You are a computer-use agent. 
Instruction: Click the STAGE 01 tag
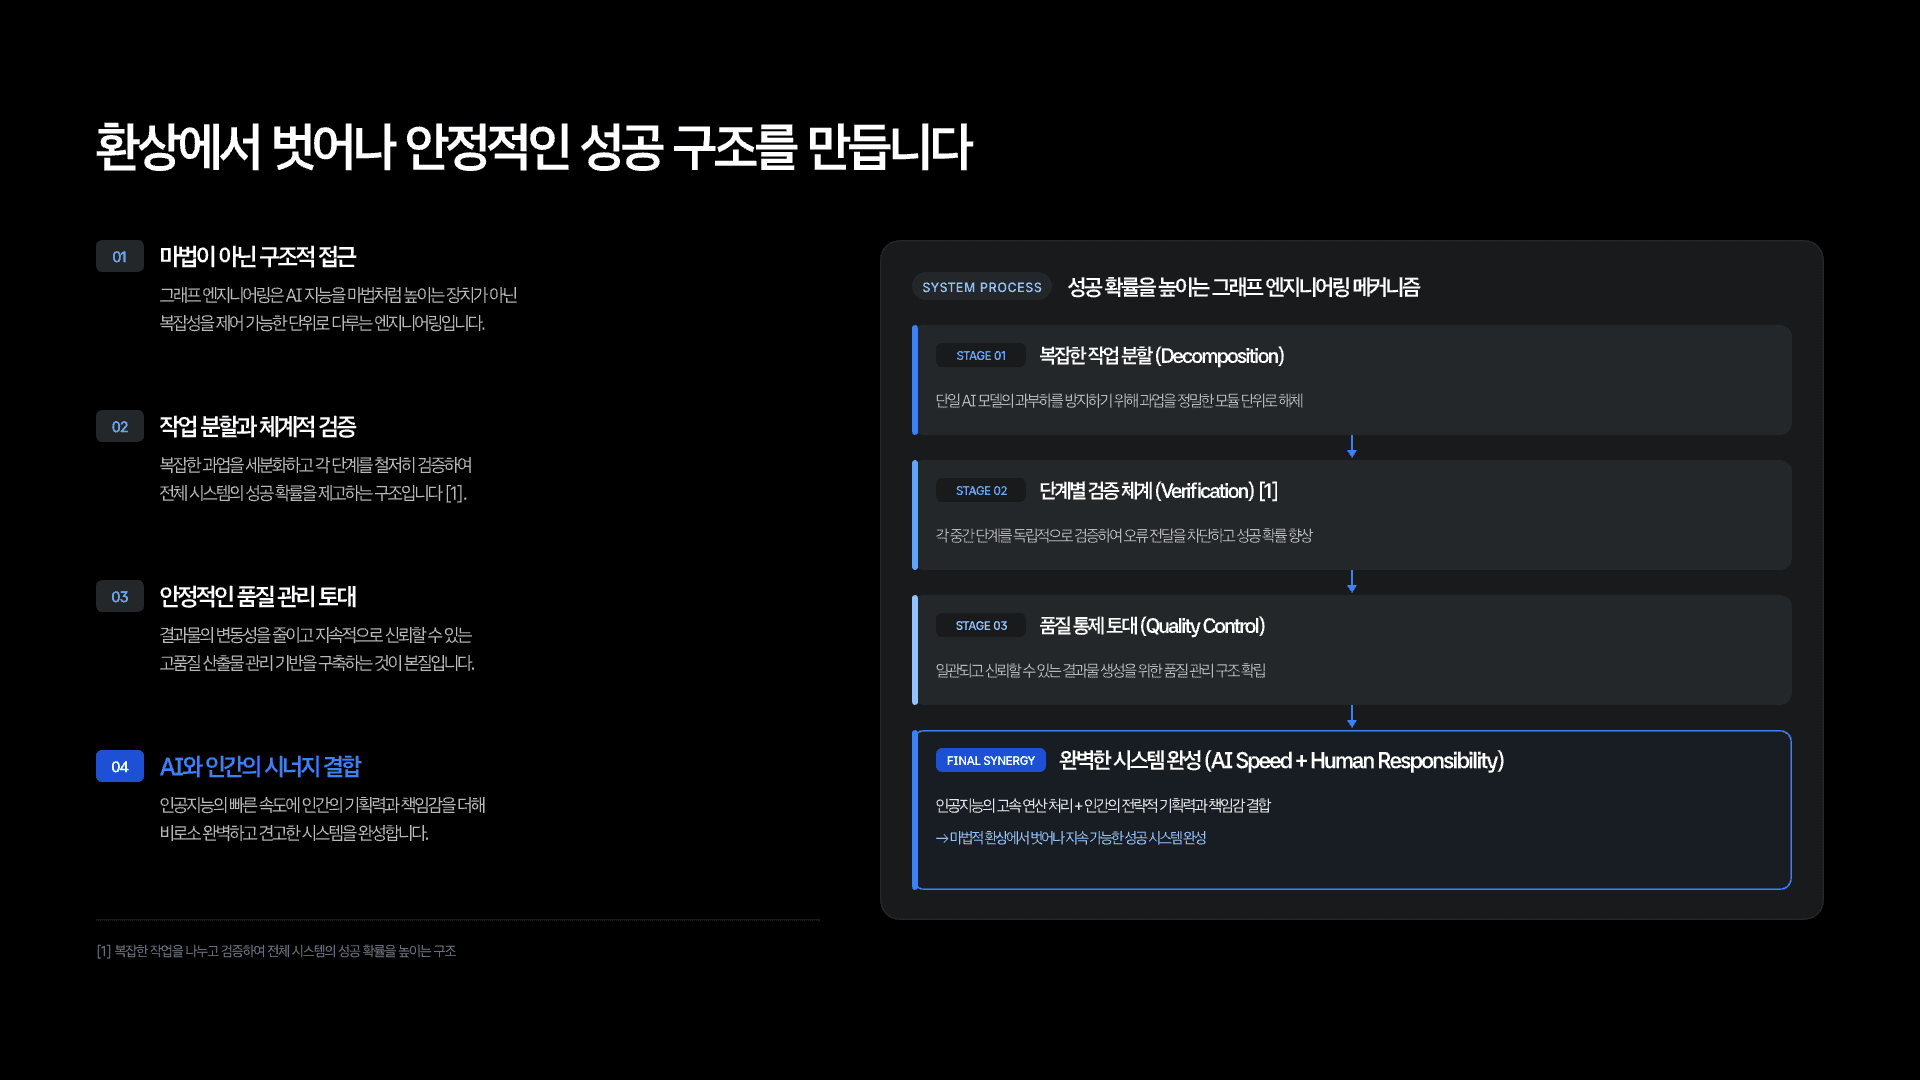(981, 356)
